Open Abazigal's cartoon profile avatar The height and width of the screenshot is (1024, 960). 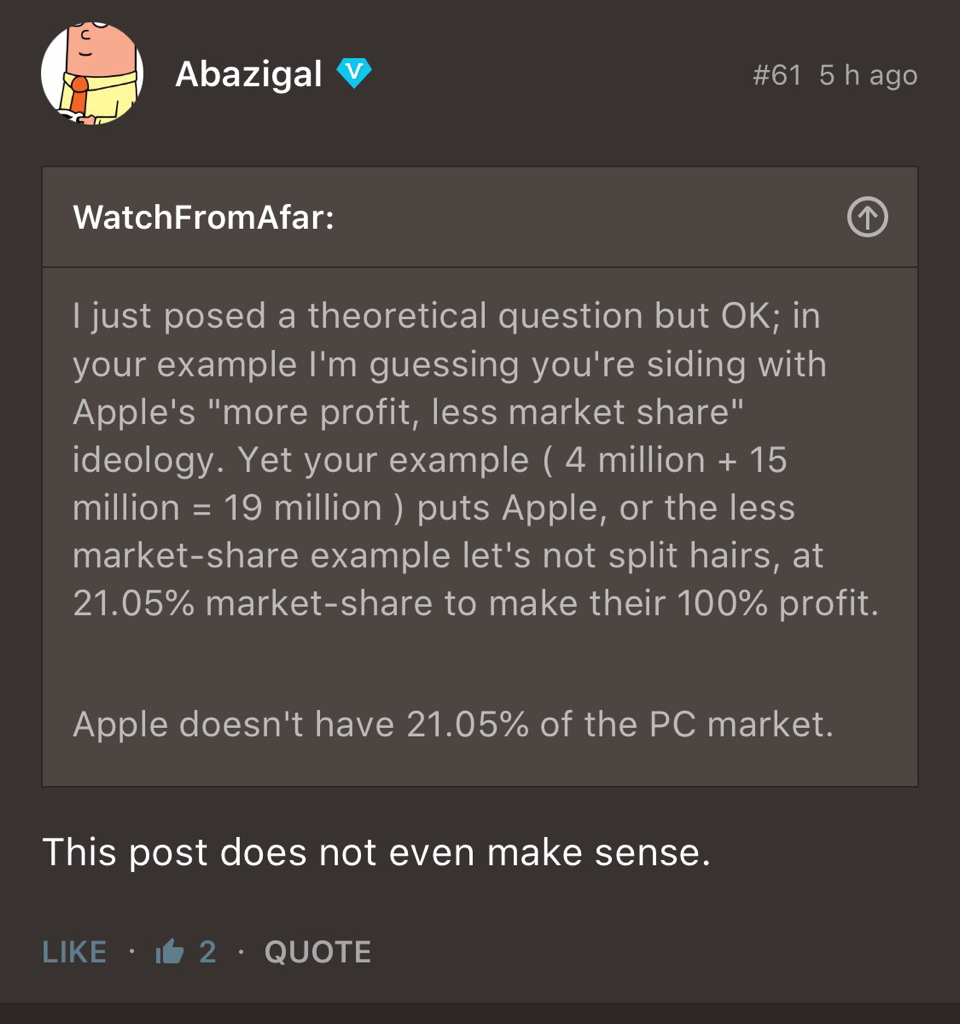click(92, 74)
